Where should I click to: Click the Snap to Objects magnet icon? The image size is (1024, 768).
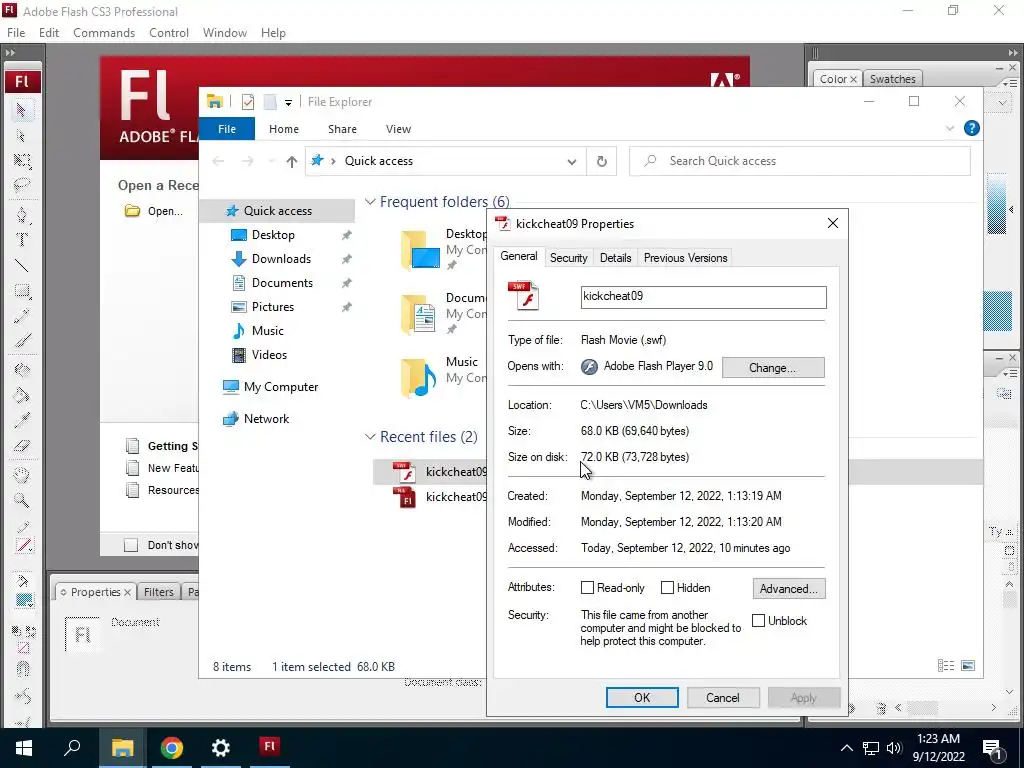click(x=23, y=669)
